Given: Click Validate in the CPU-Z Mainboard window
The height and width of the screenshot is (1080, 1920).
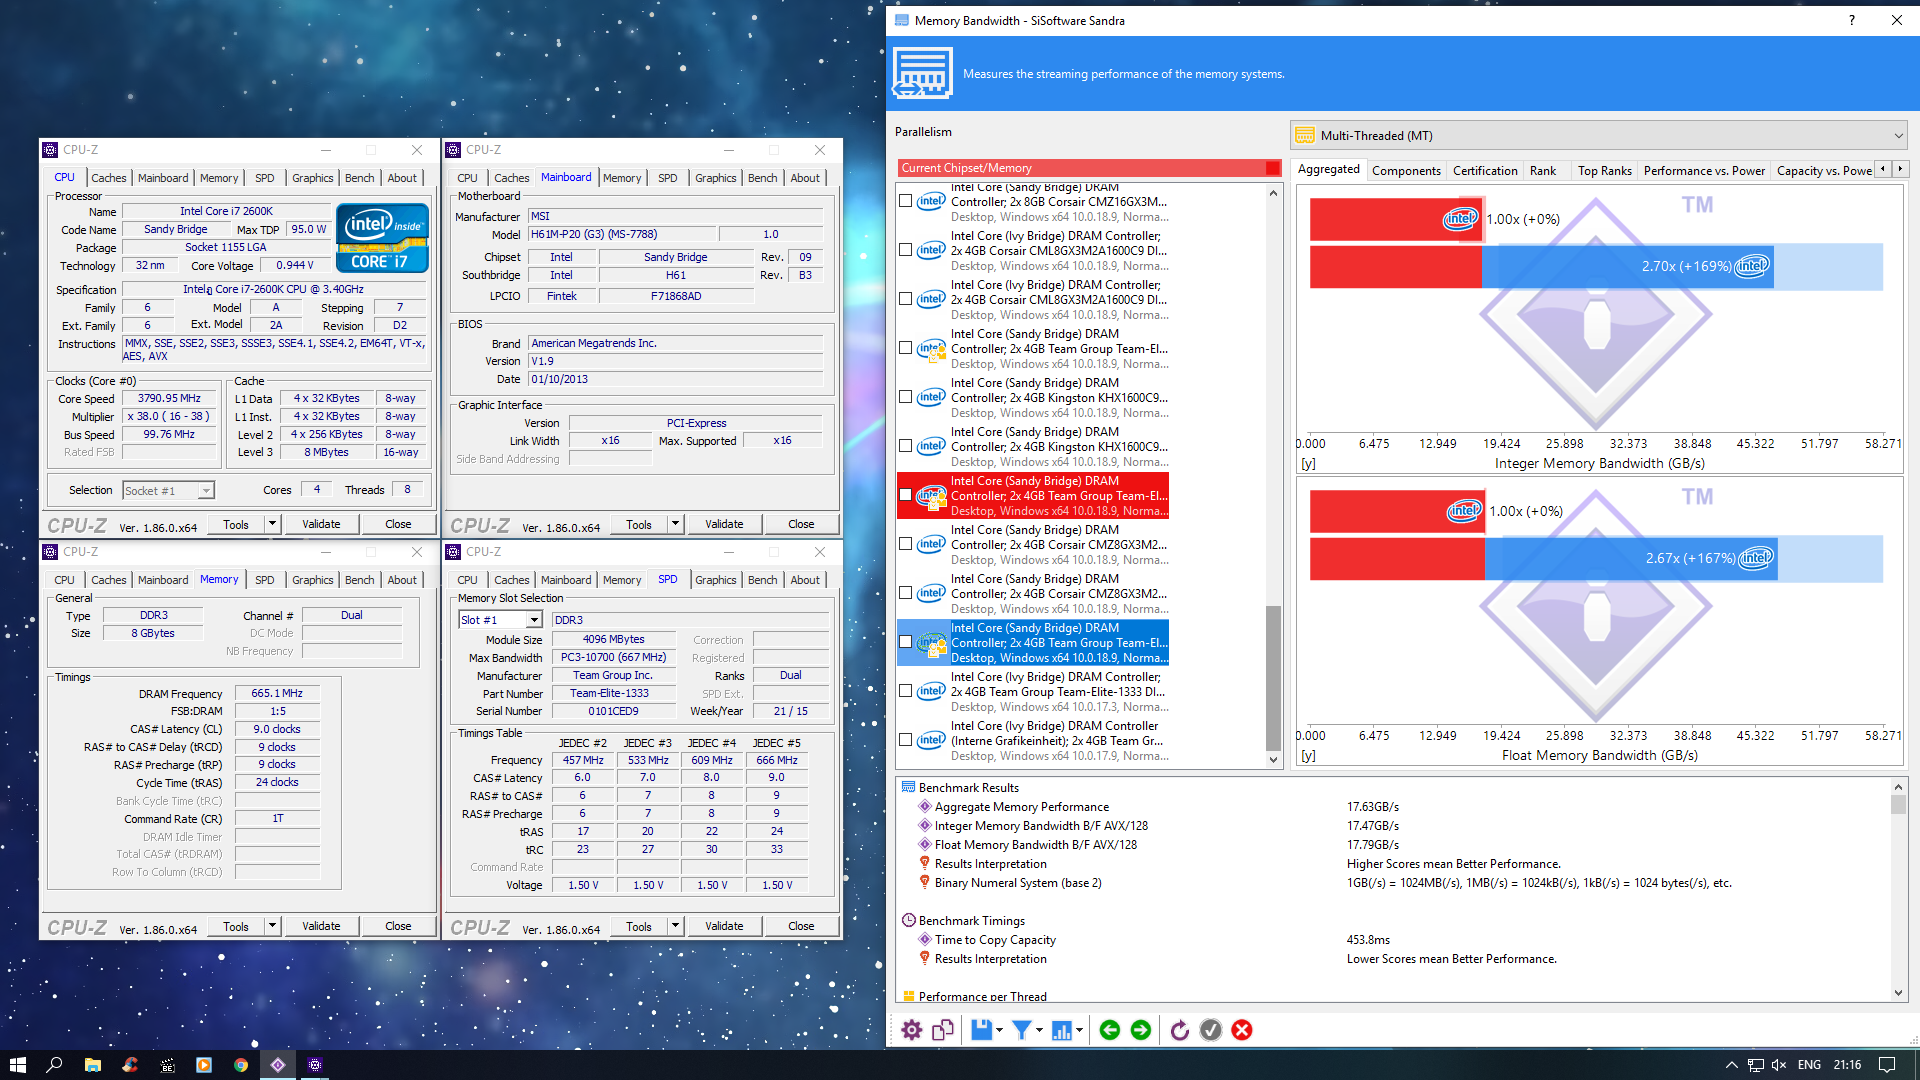Looking at the screenshot, I should (x=723, y=524).
